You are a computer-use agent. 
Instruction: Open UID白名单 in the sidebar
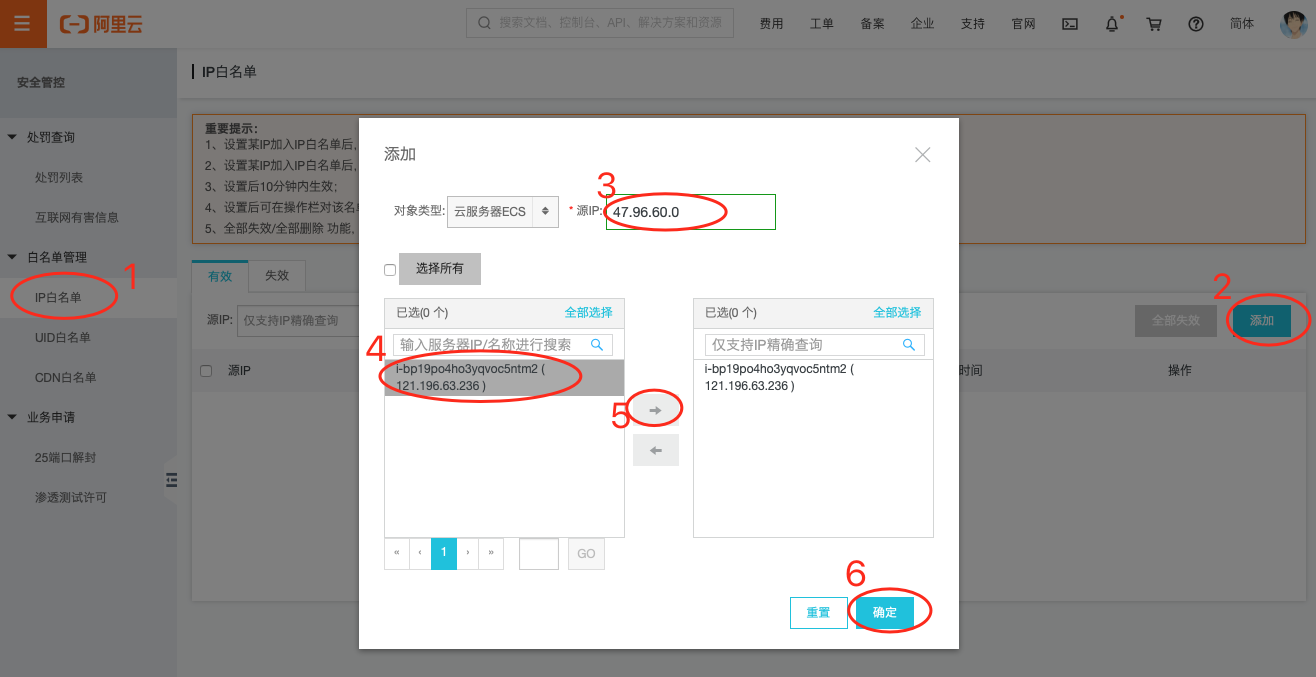(x=63, y=337)
